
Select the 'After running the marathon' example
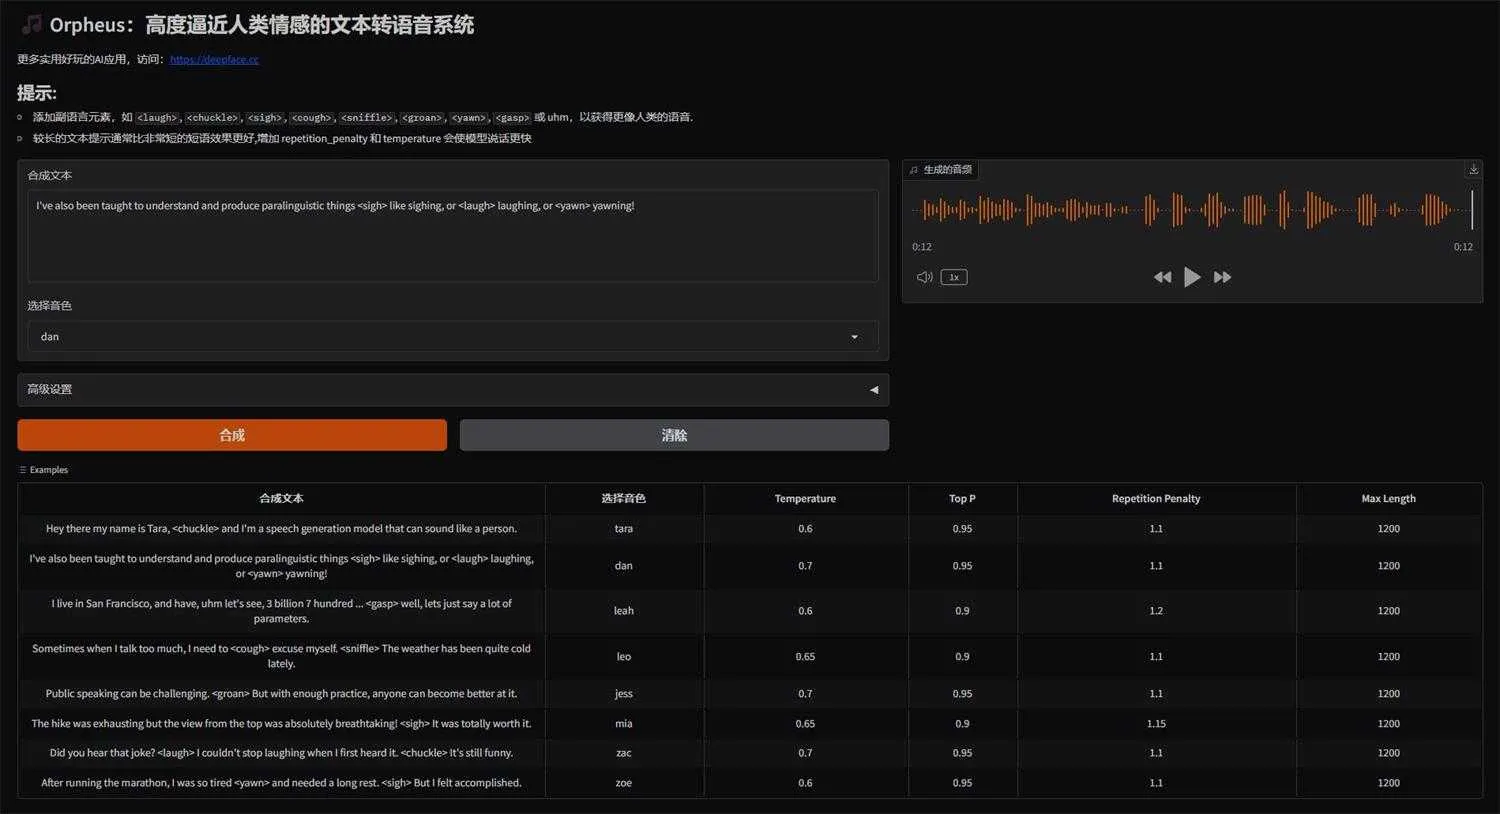click(281, 783)
